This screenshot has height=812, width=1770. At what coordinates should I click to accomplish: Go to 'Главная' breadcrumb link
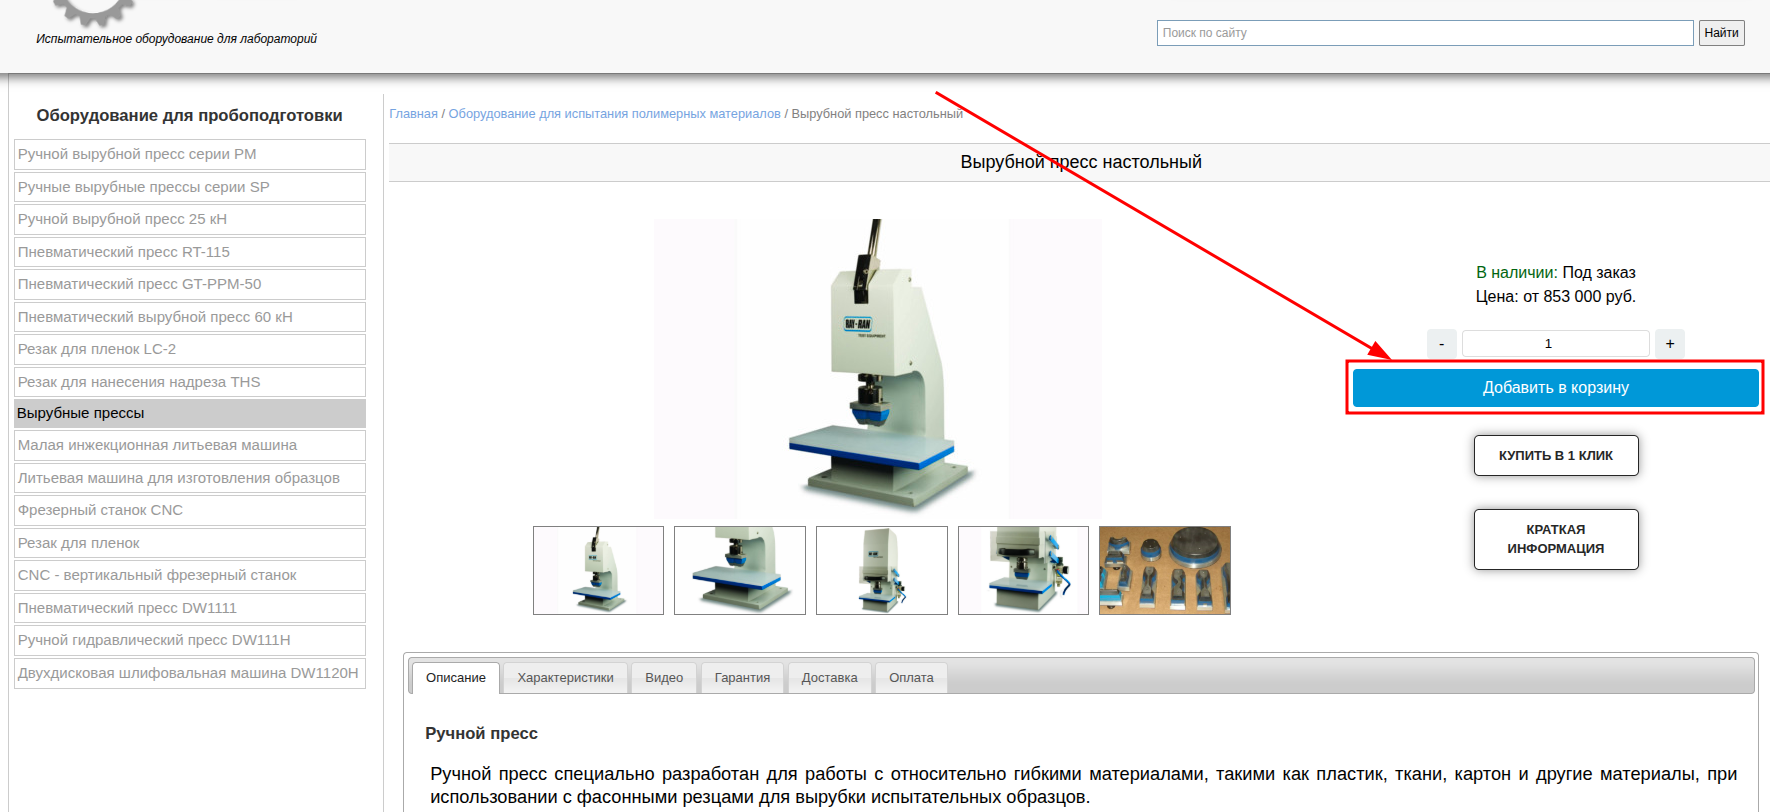coord(413,114)
